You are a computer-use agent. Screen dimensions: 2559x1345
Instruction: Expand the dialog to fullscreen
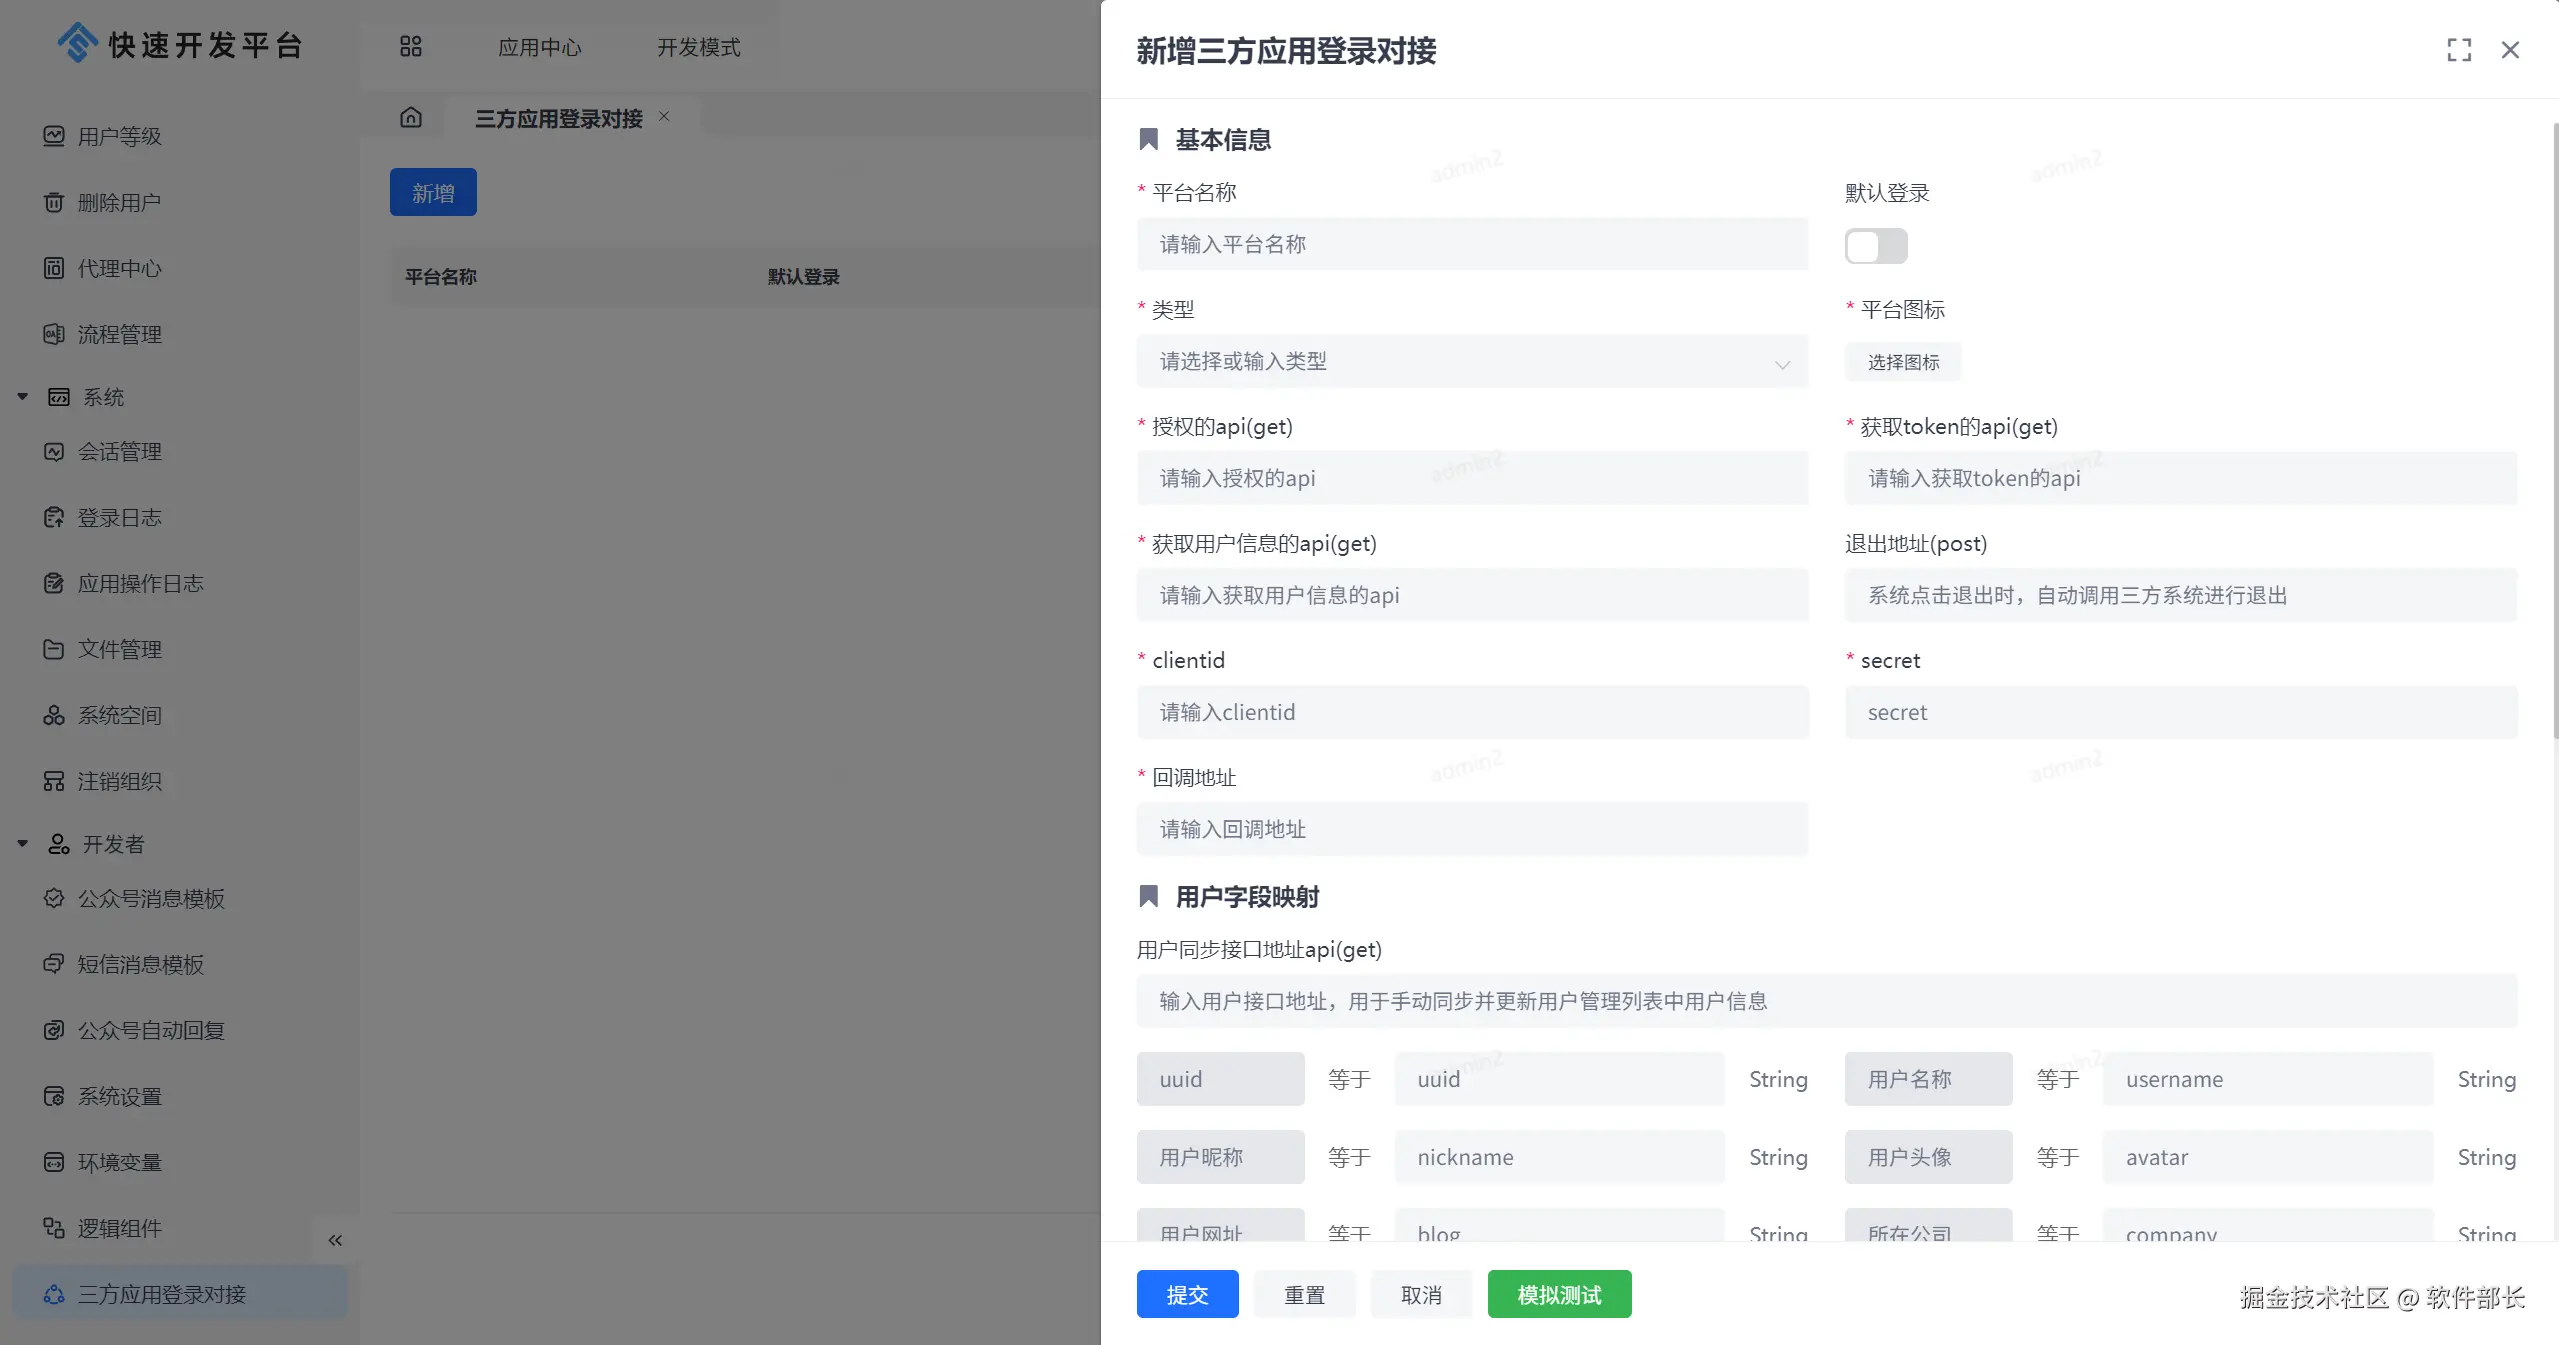[2459, 50]
